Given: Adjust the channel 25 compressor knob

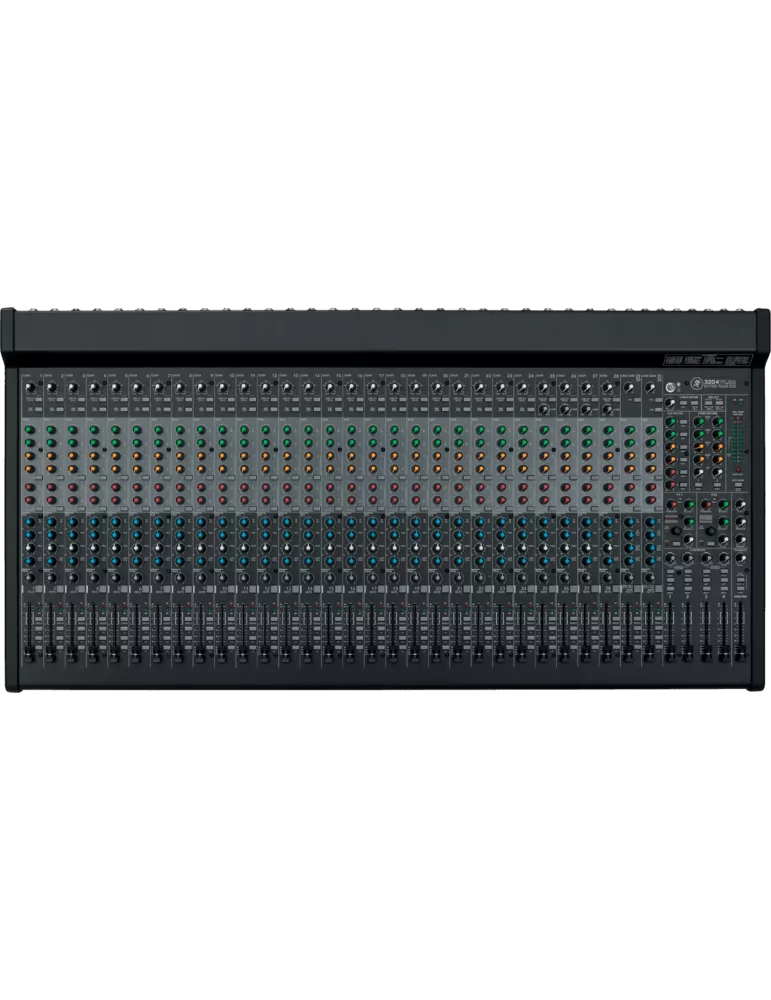Looking at the screenshot, I should (543, 409).
